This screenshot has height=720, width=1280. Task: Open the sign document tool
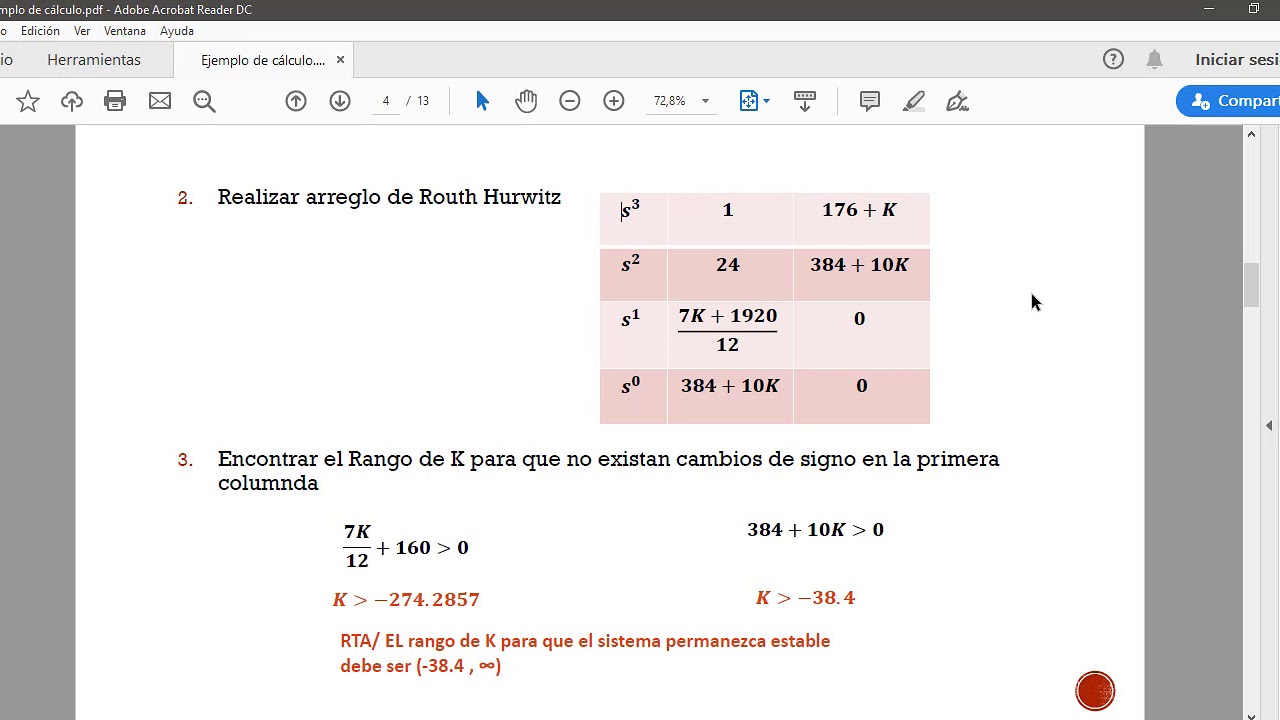(958, 101)
